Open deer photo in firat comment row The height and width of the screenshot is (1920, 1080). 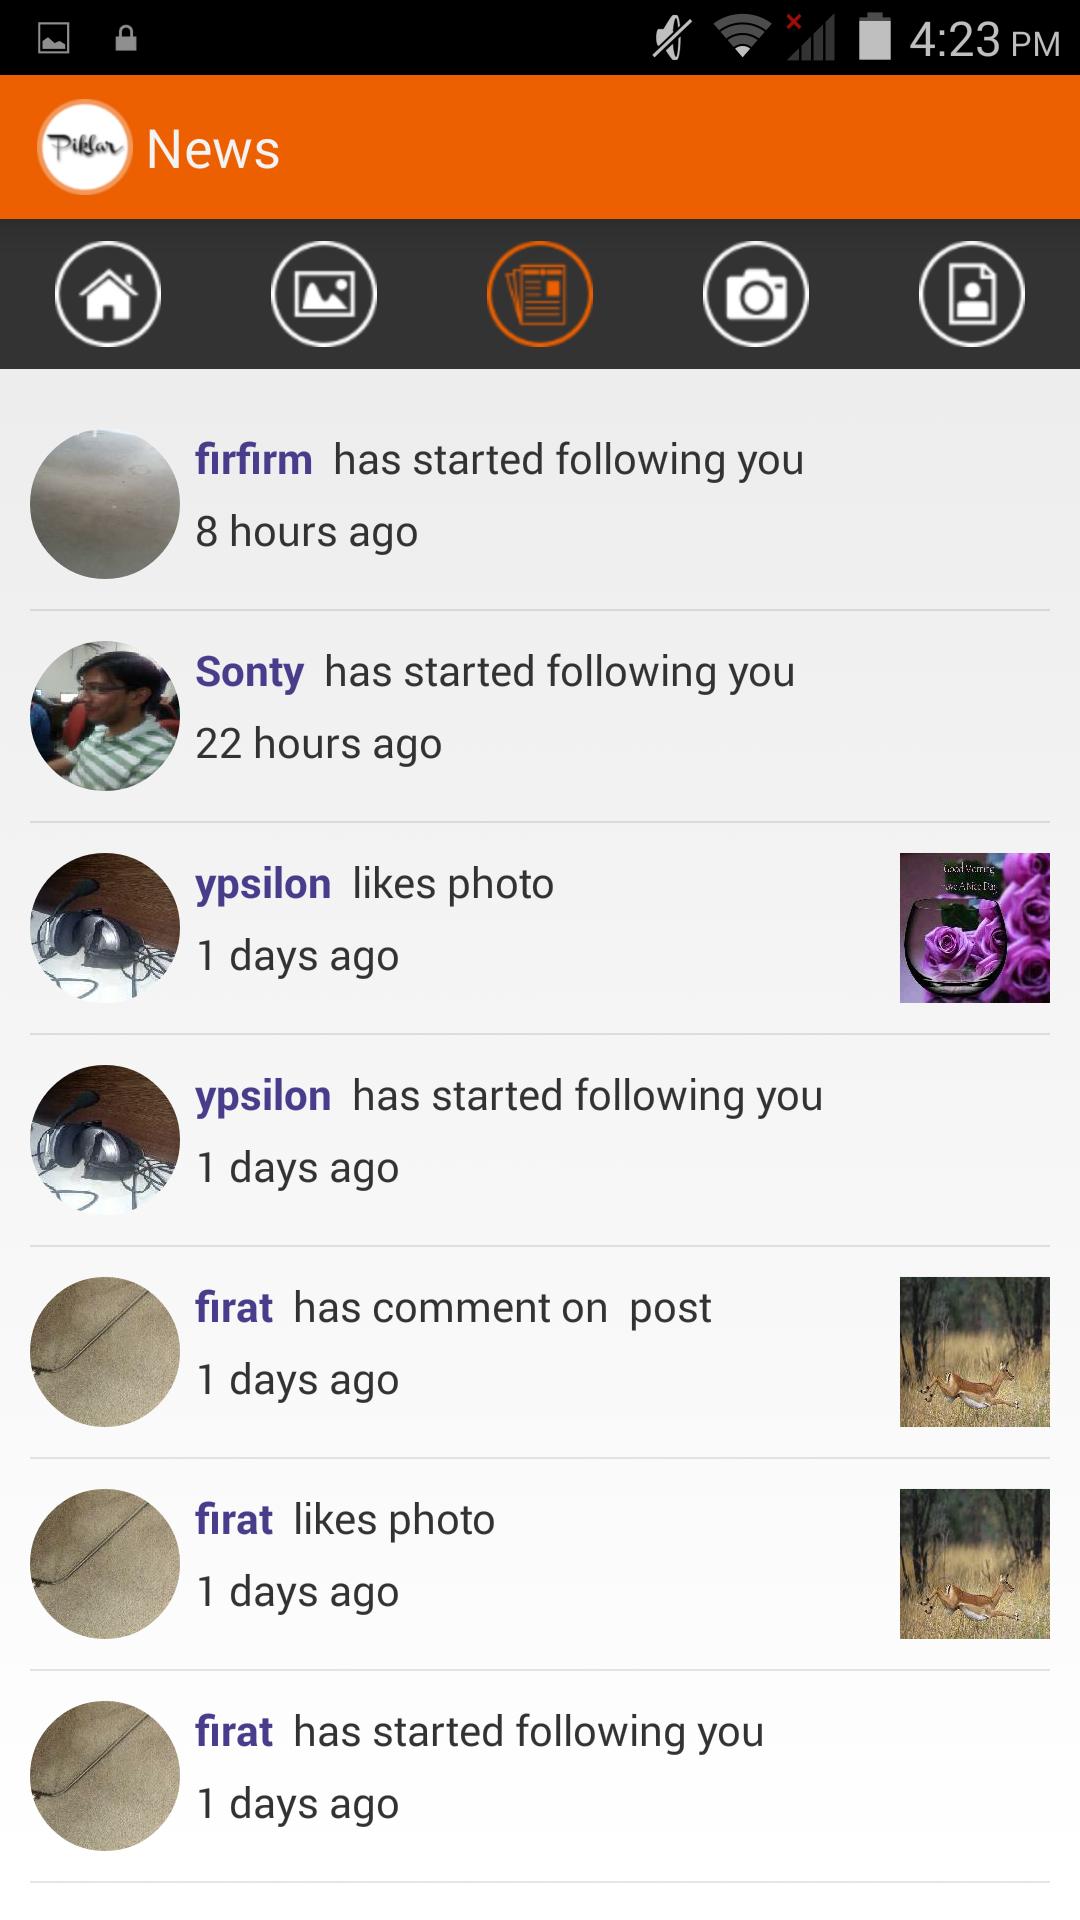975,1352
